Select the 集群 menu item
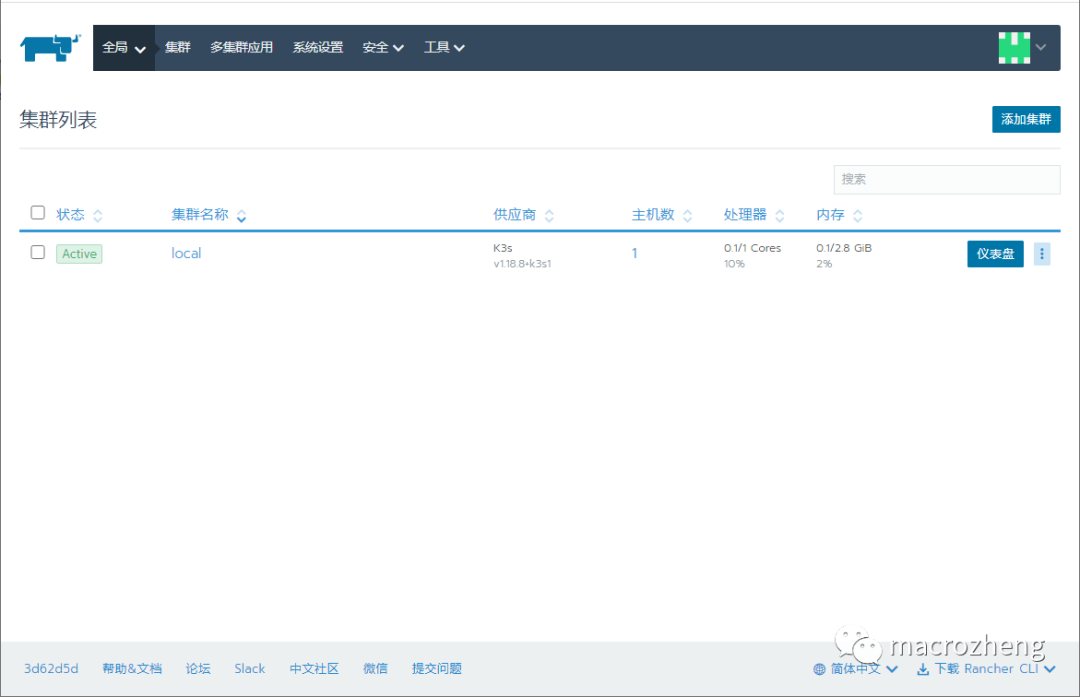Image resolution: width=1080 pixels, height=697 pixels. click(x=177, y=47)
